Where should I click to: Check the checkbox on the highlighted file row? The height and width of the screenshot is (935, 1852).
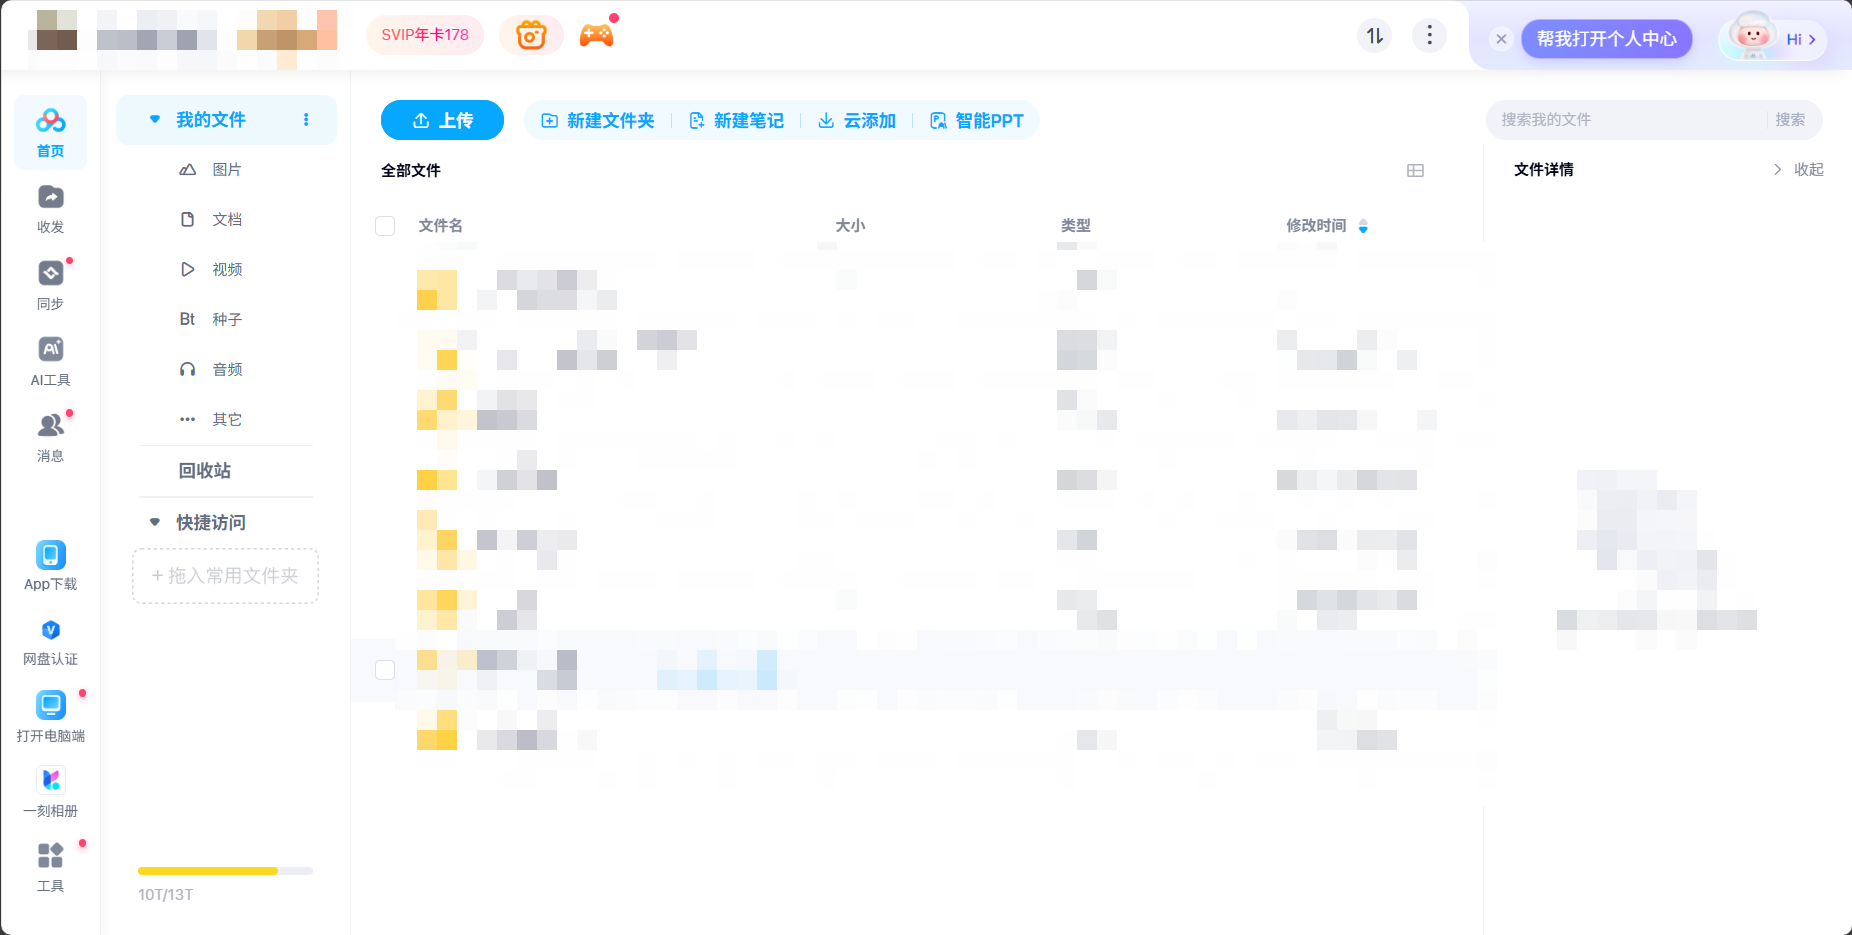(385, 670)
